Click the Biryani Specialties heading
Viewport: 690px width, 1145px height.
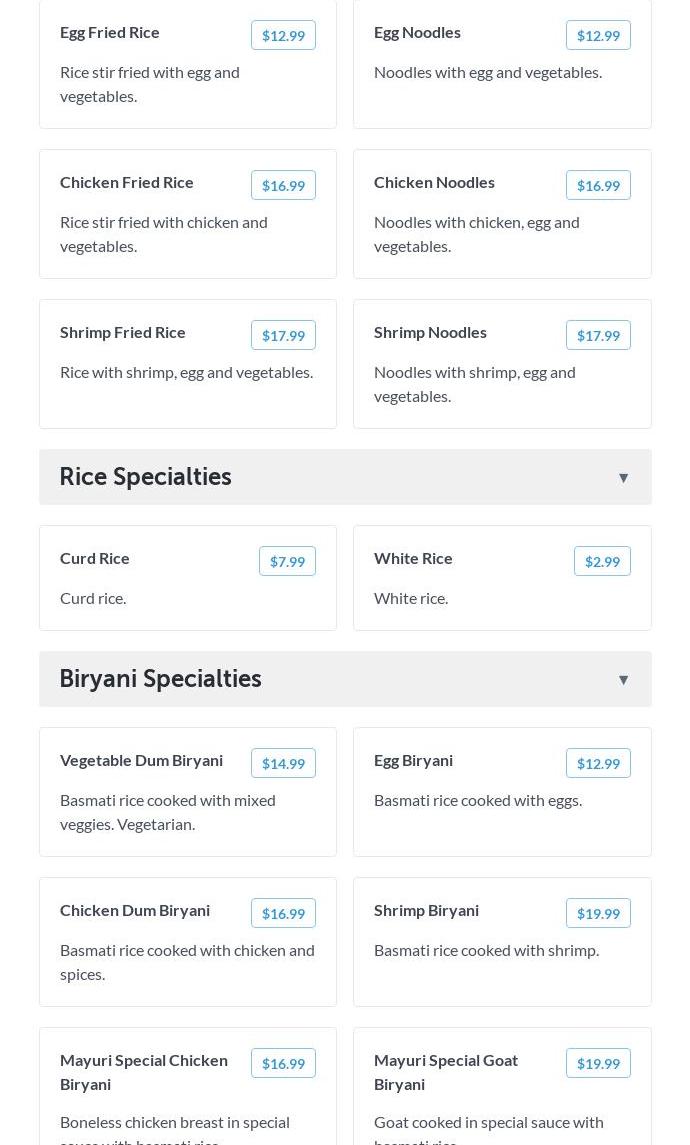(x=161, y=679)
